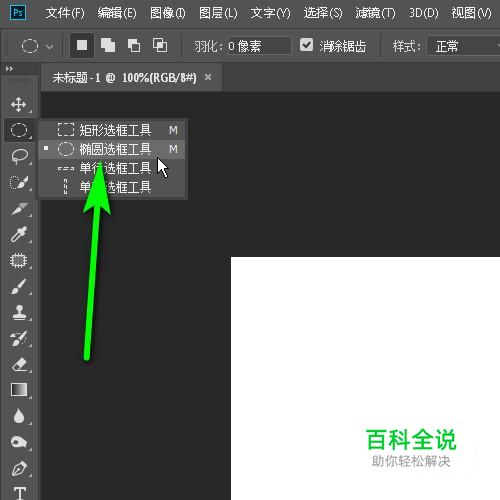The height and width of the screenshot is (500, 500).
Task: Select the Gradient tool
Action: click(19, 390)
